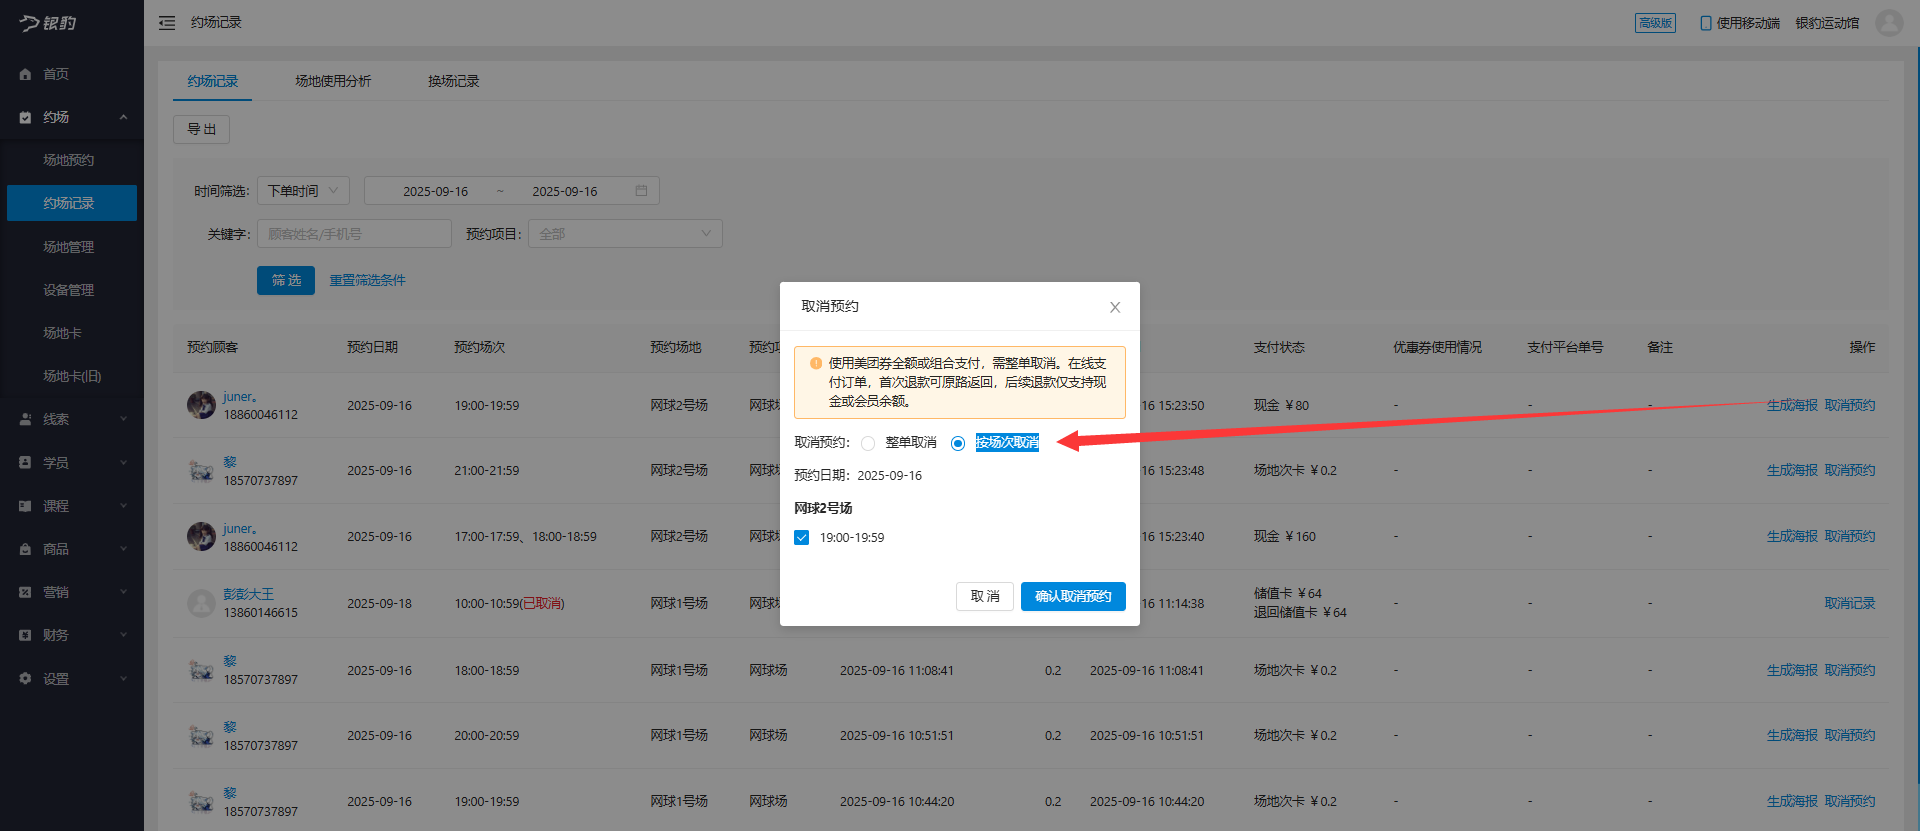Viewport: 1920px width, 831px height.
Task: Click the sidebar collapse hamburger icon
Action: pos(167,23)
